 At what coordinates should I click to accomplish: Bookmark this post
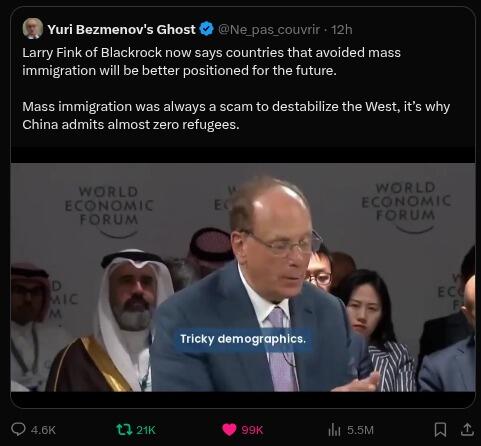tap(440, 430)
